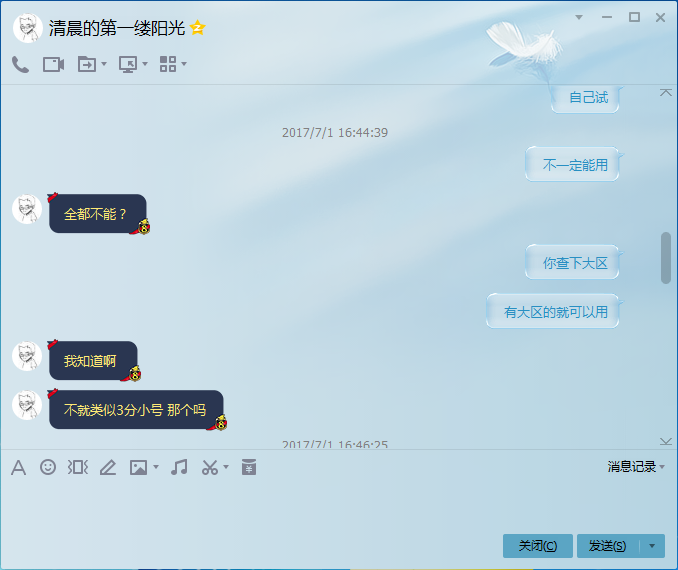Image resolution: width=678 pixels, height=570 pixels.
Task: Click the remote desktop screen icon
Action: coord(128,64)
